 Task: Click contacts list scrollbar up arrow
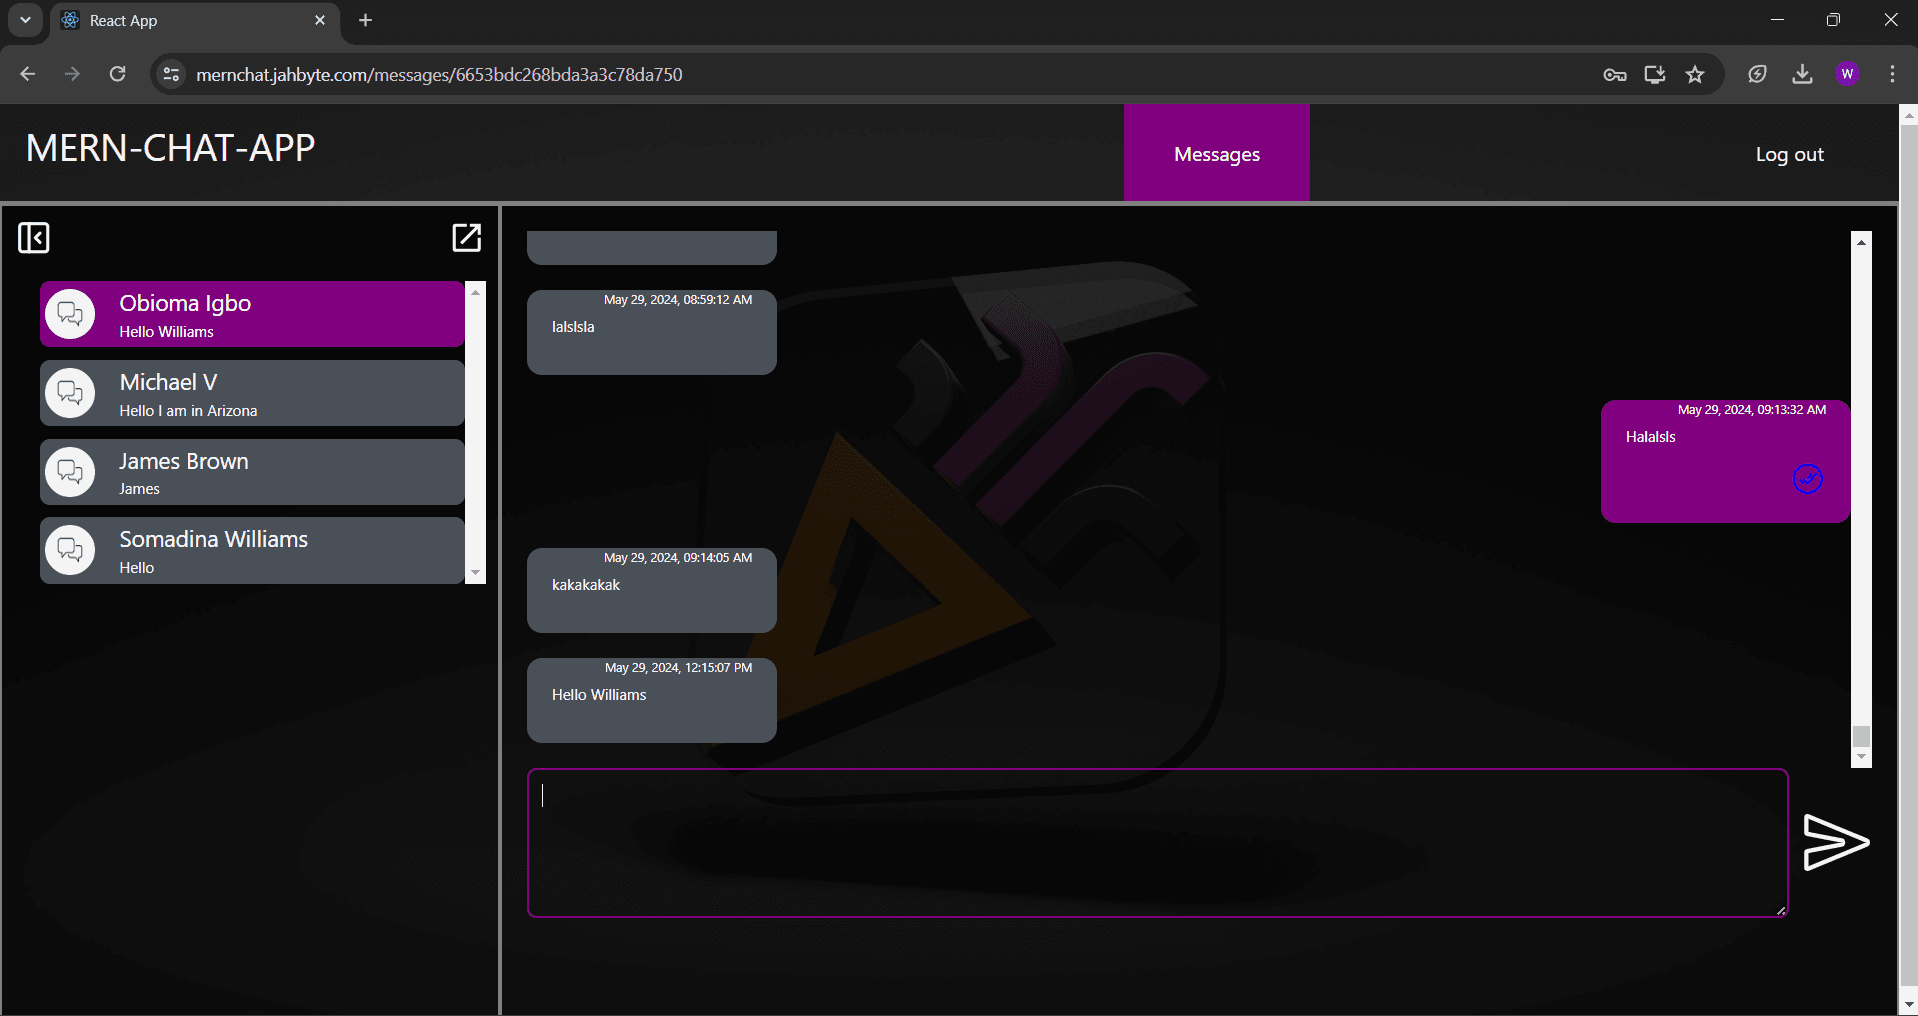(x=475, y=291)
